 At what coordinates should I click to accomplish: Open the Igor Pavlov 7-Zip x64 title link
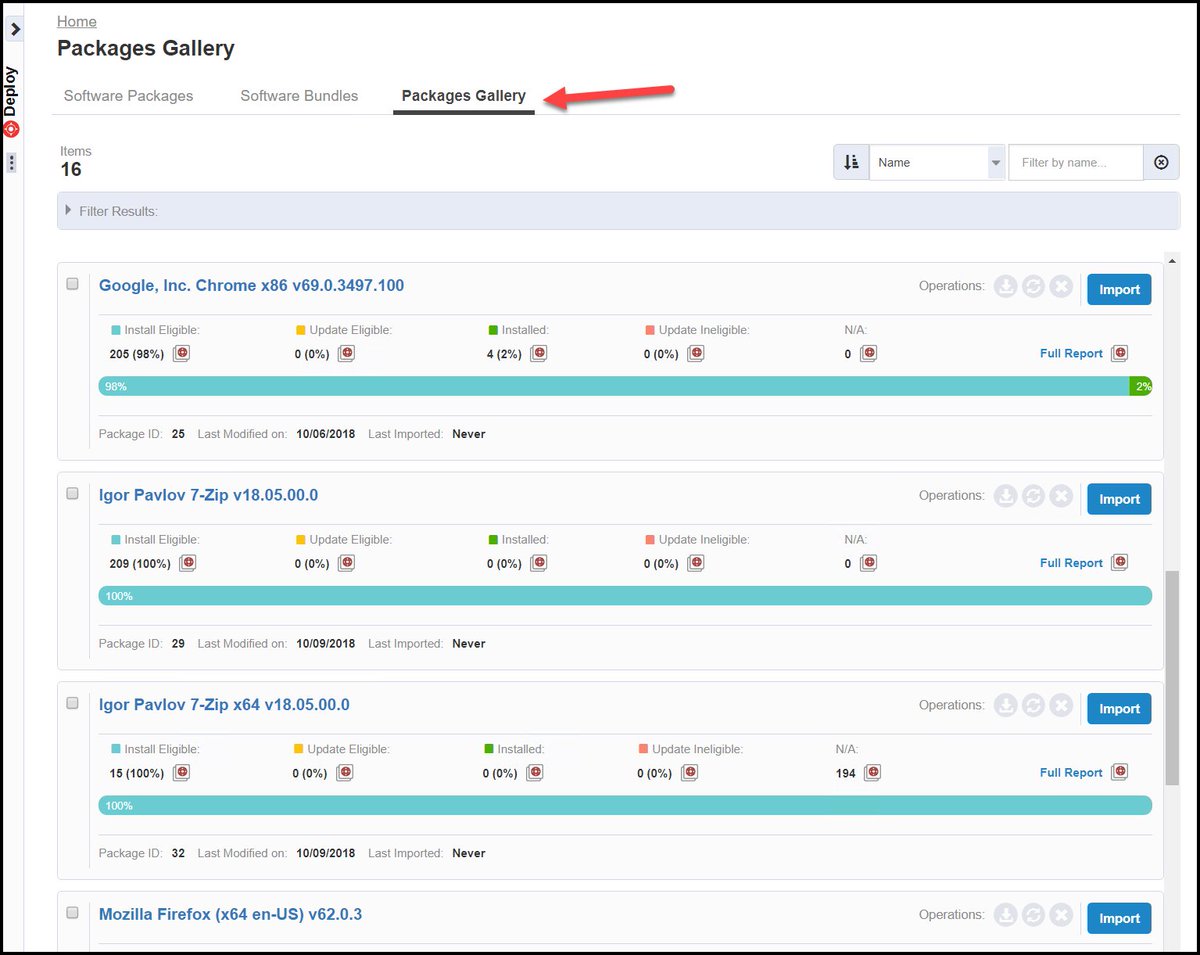click(x=224, y=705)
